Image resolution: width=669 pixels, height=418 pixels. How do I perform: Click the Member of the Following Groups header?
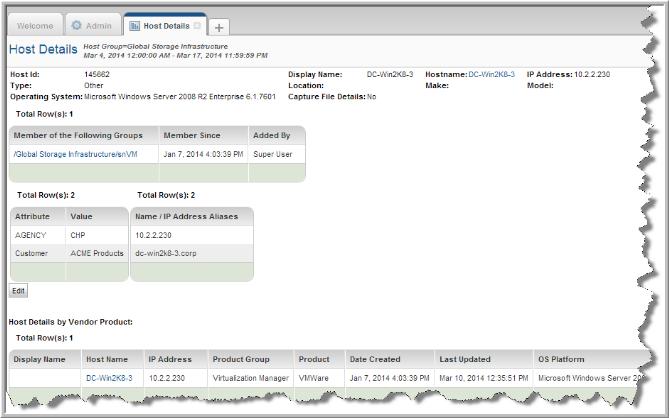(79, 134)
